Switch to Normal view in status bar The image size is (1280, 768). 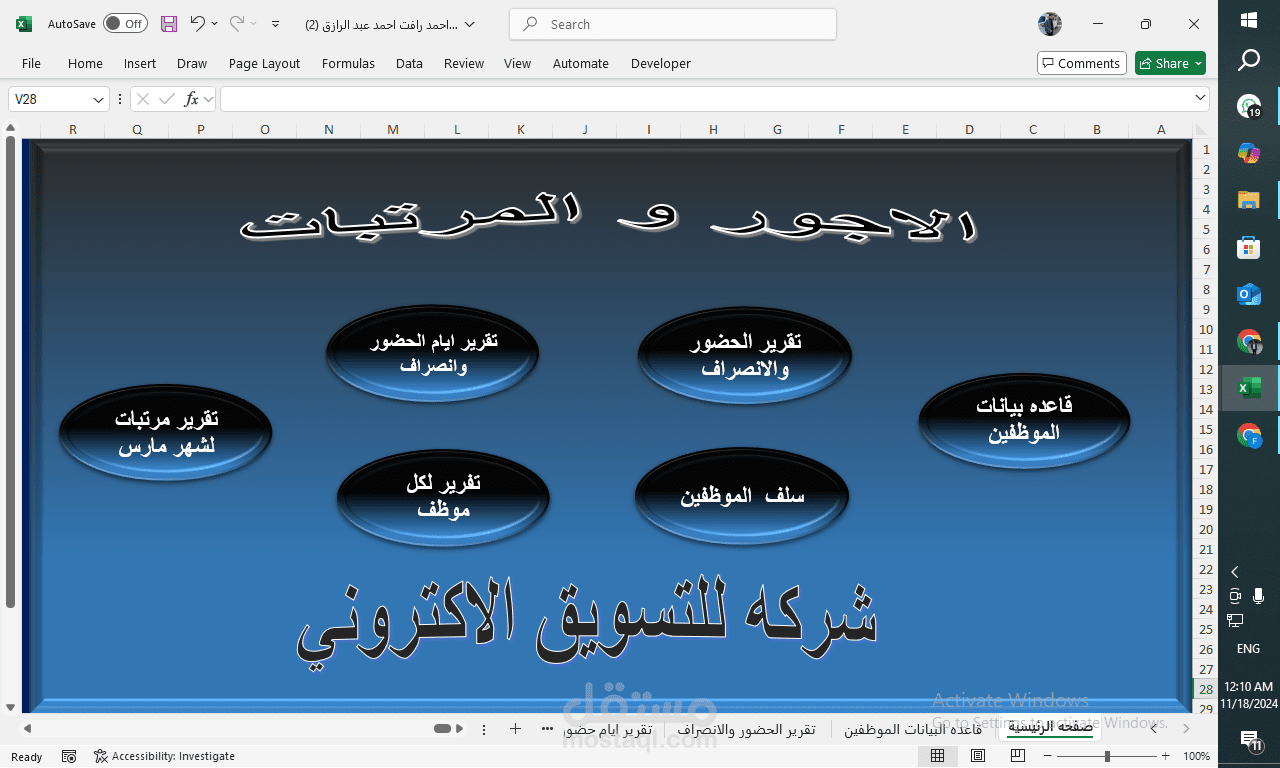[937, 756]
